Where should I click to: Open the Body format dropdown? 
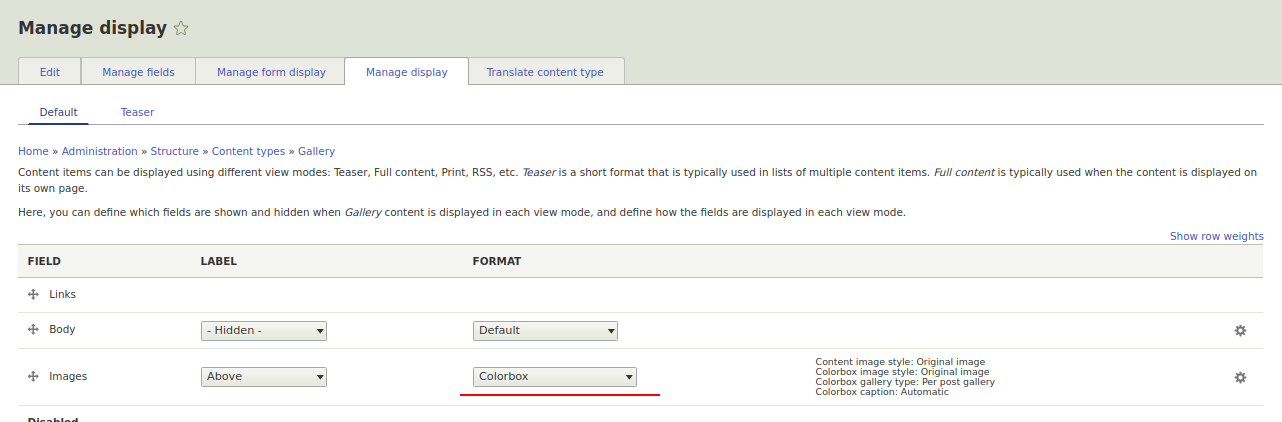pos(545,330)
